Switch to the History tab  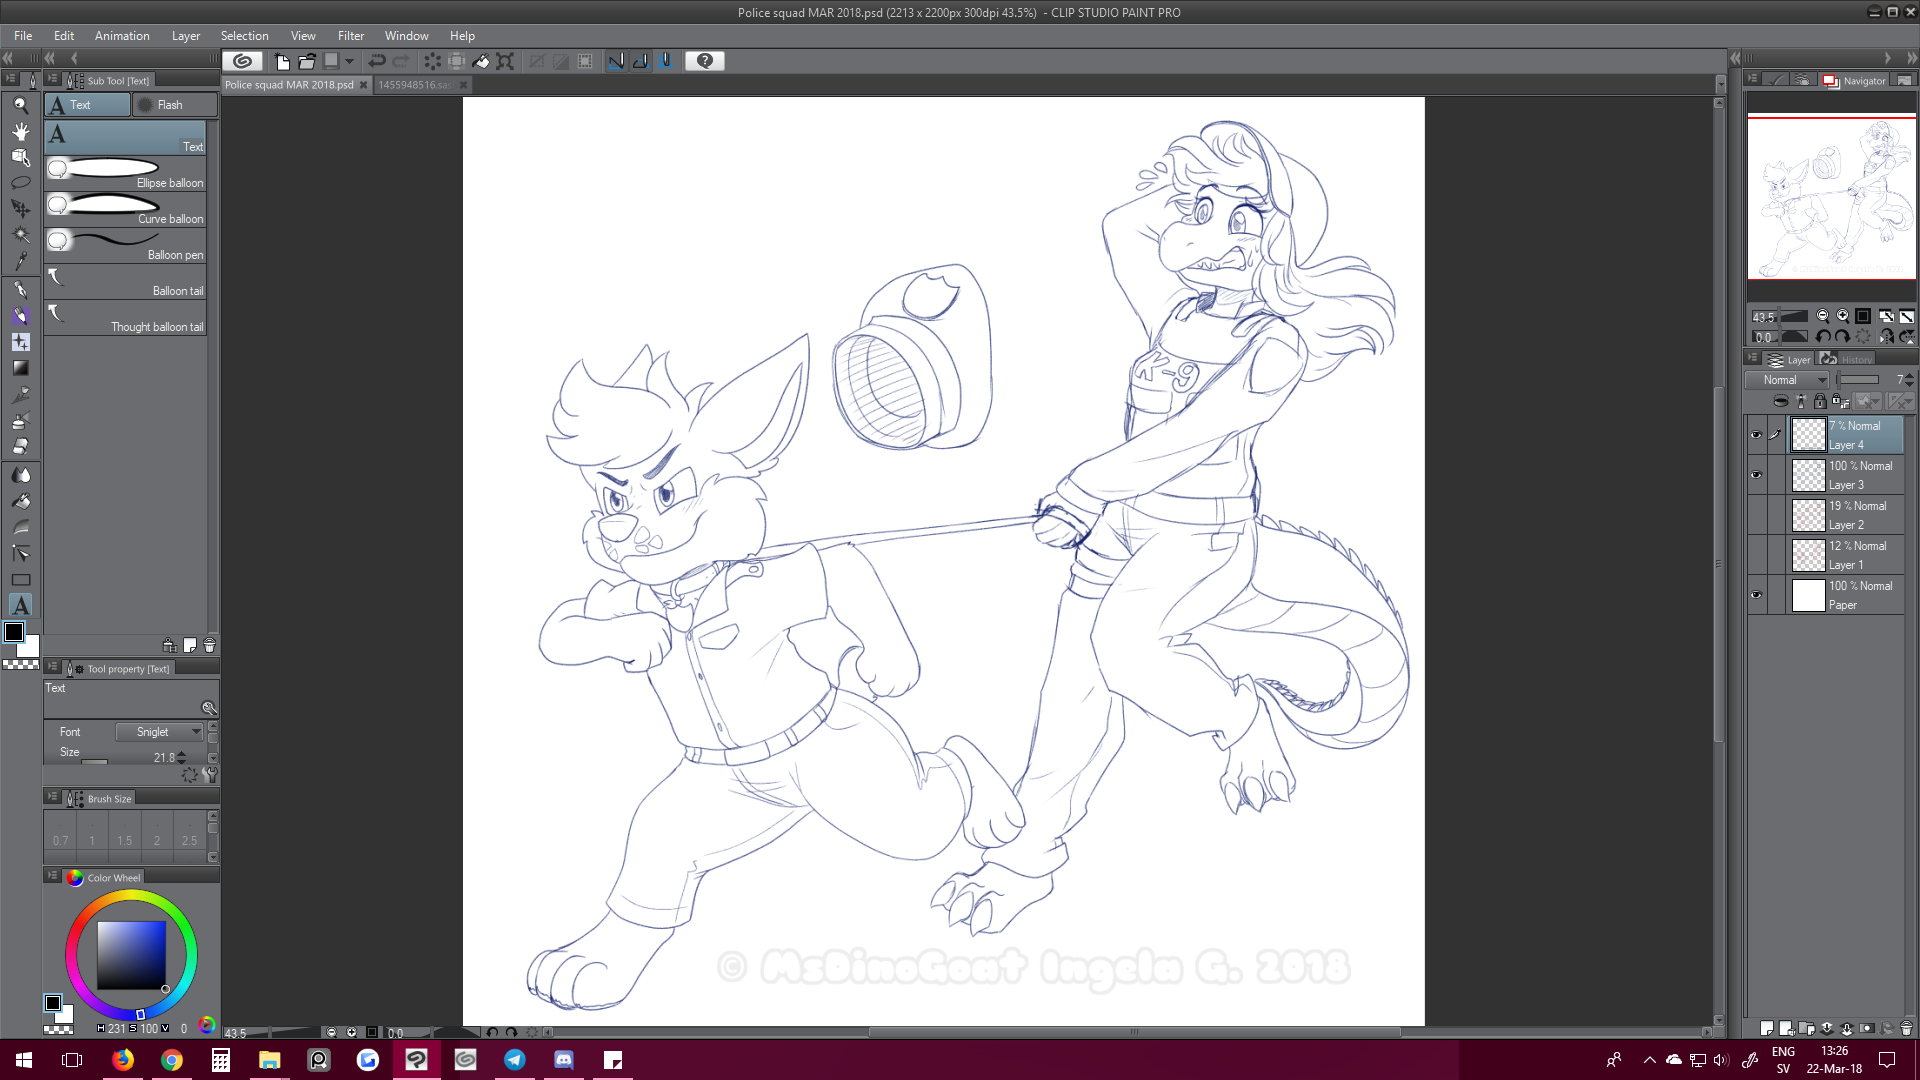pos(1850,360)
